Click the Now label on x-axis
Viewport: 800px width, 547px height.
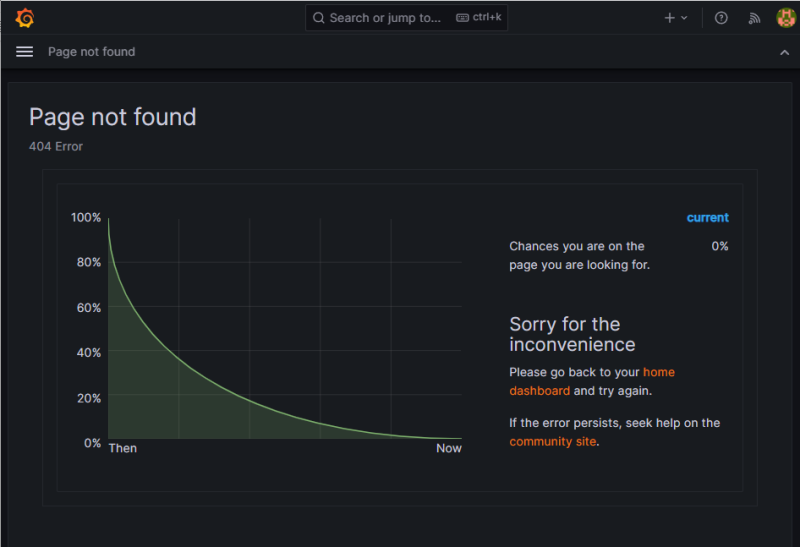tap(449, 448)
